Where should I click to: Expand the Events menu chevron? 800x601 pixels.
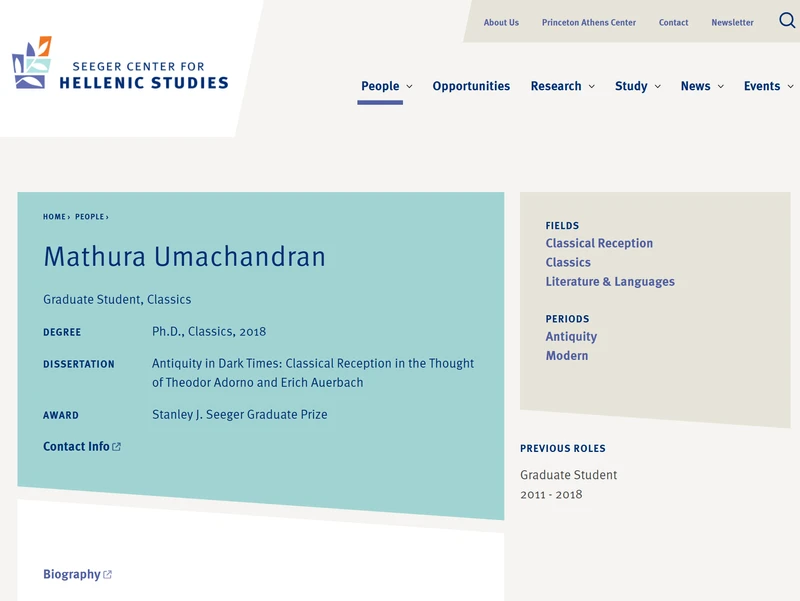(x=790, y=86)
